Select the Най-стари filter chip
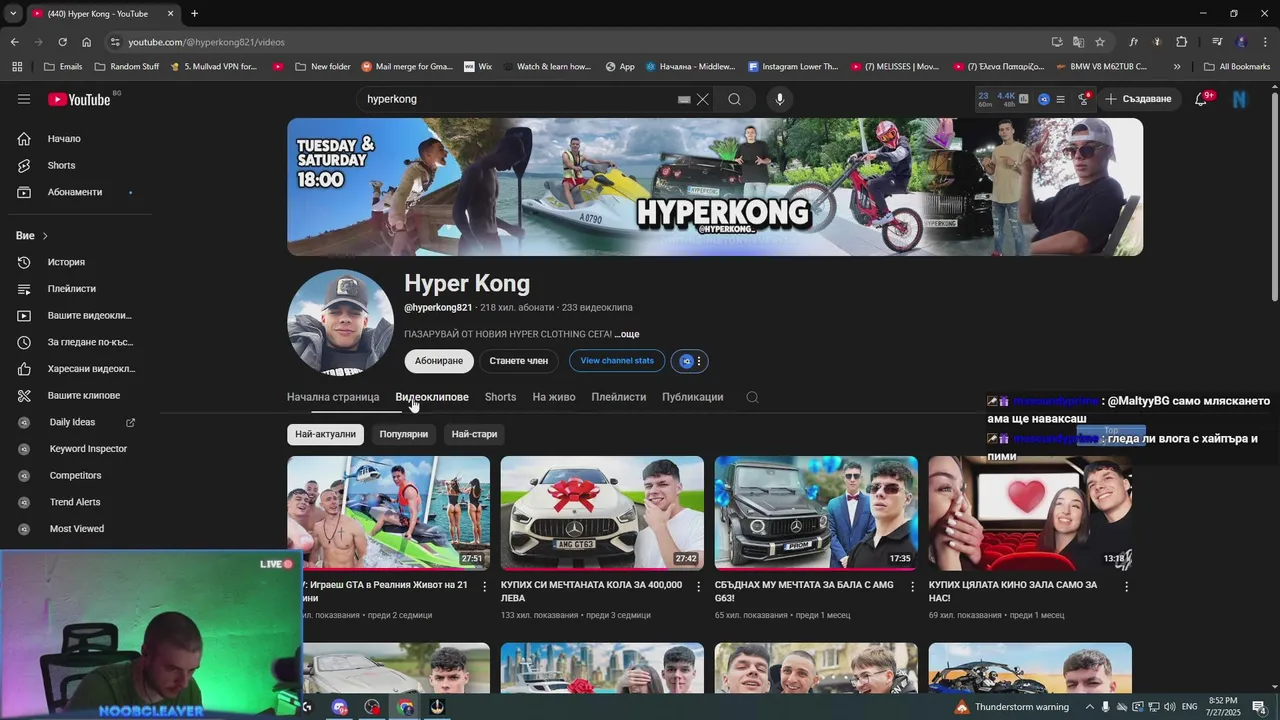 [x=474, y=434]
